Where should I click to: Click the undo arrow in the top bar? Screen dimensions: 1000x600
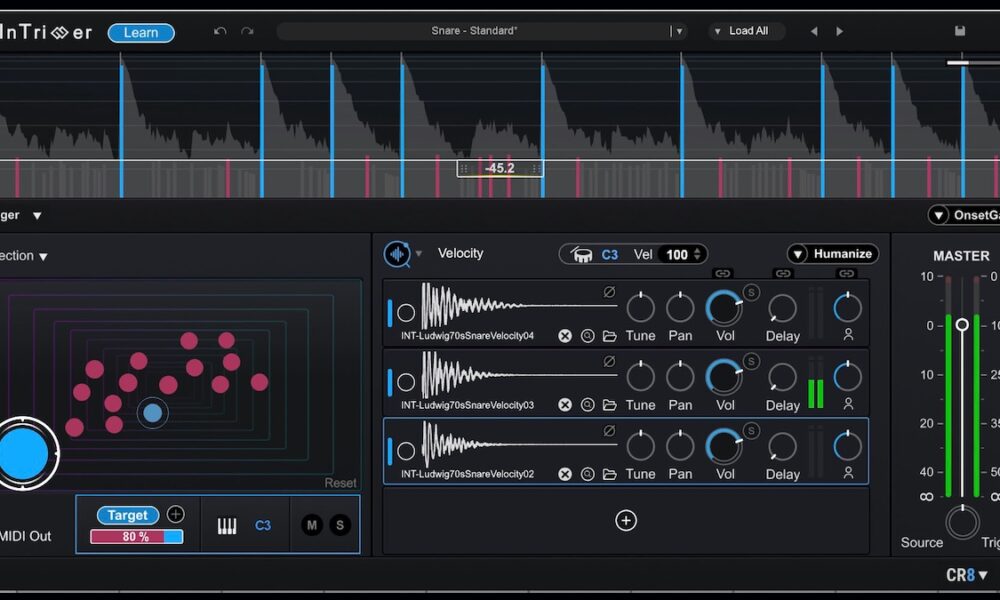click(220, 31)
